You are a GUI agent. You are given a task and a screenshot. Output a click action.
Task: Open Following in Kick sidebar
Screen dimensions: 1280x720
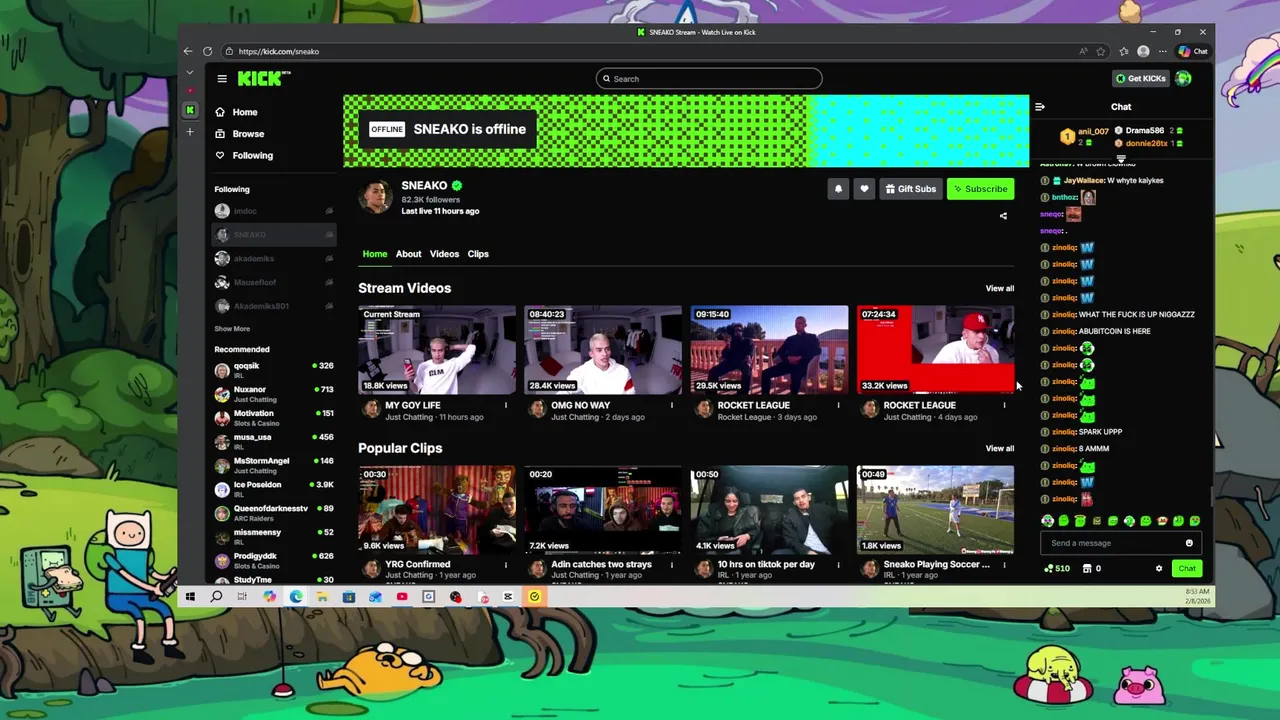(x=252, y=156)
